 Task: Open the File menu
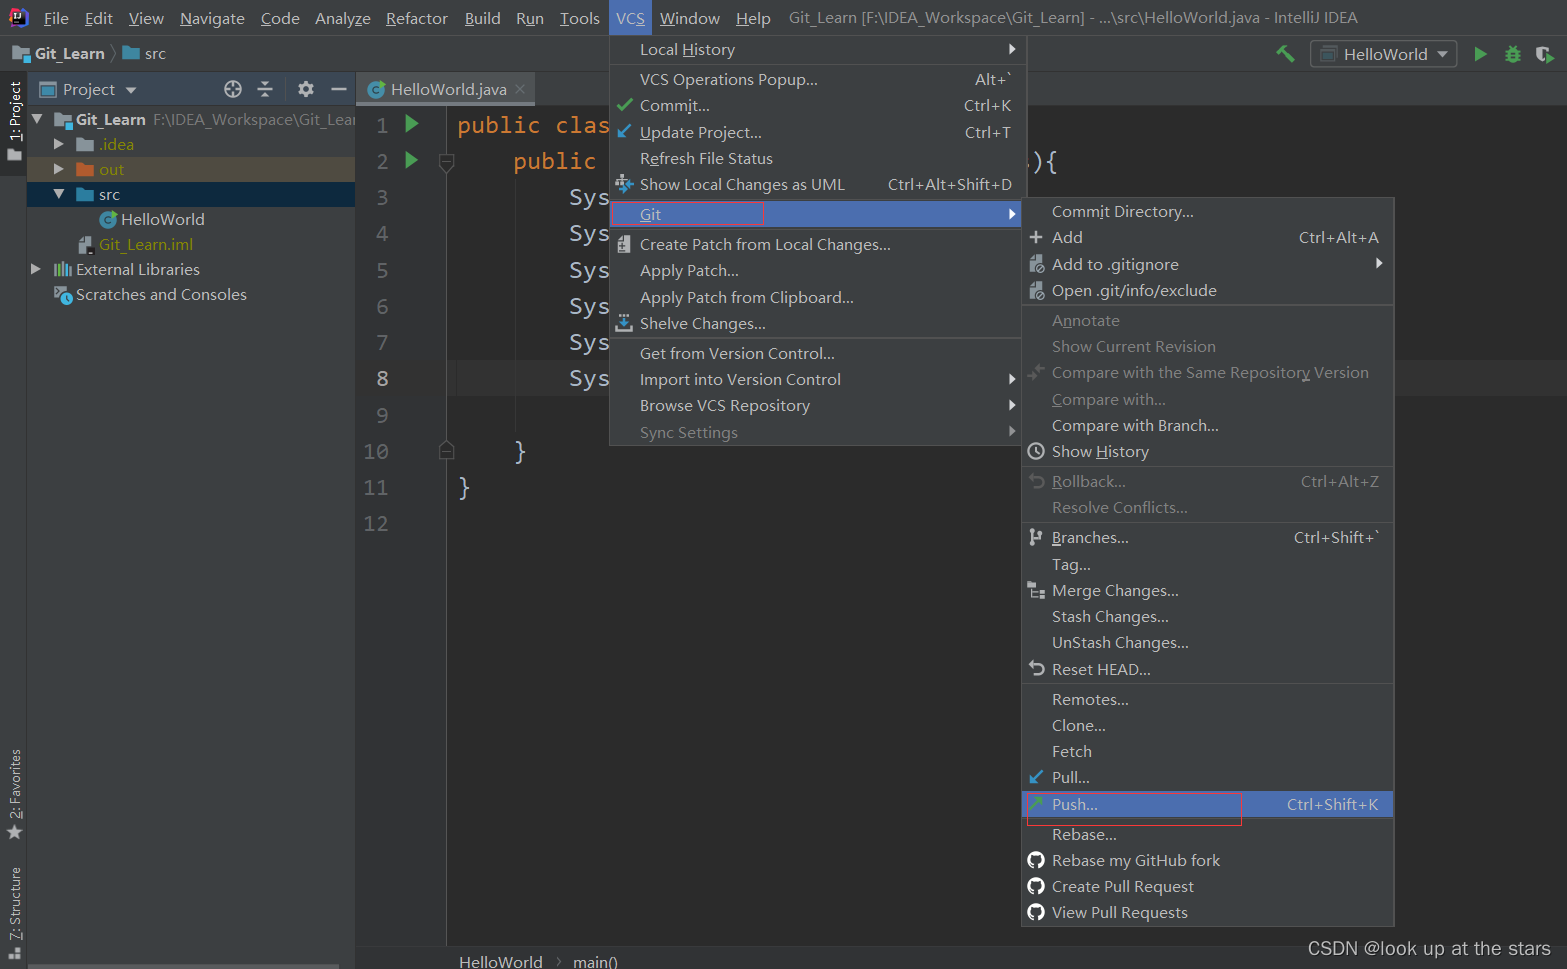(x=56, y=18)
